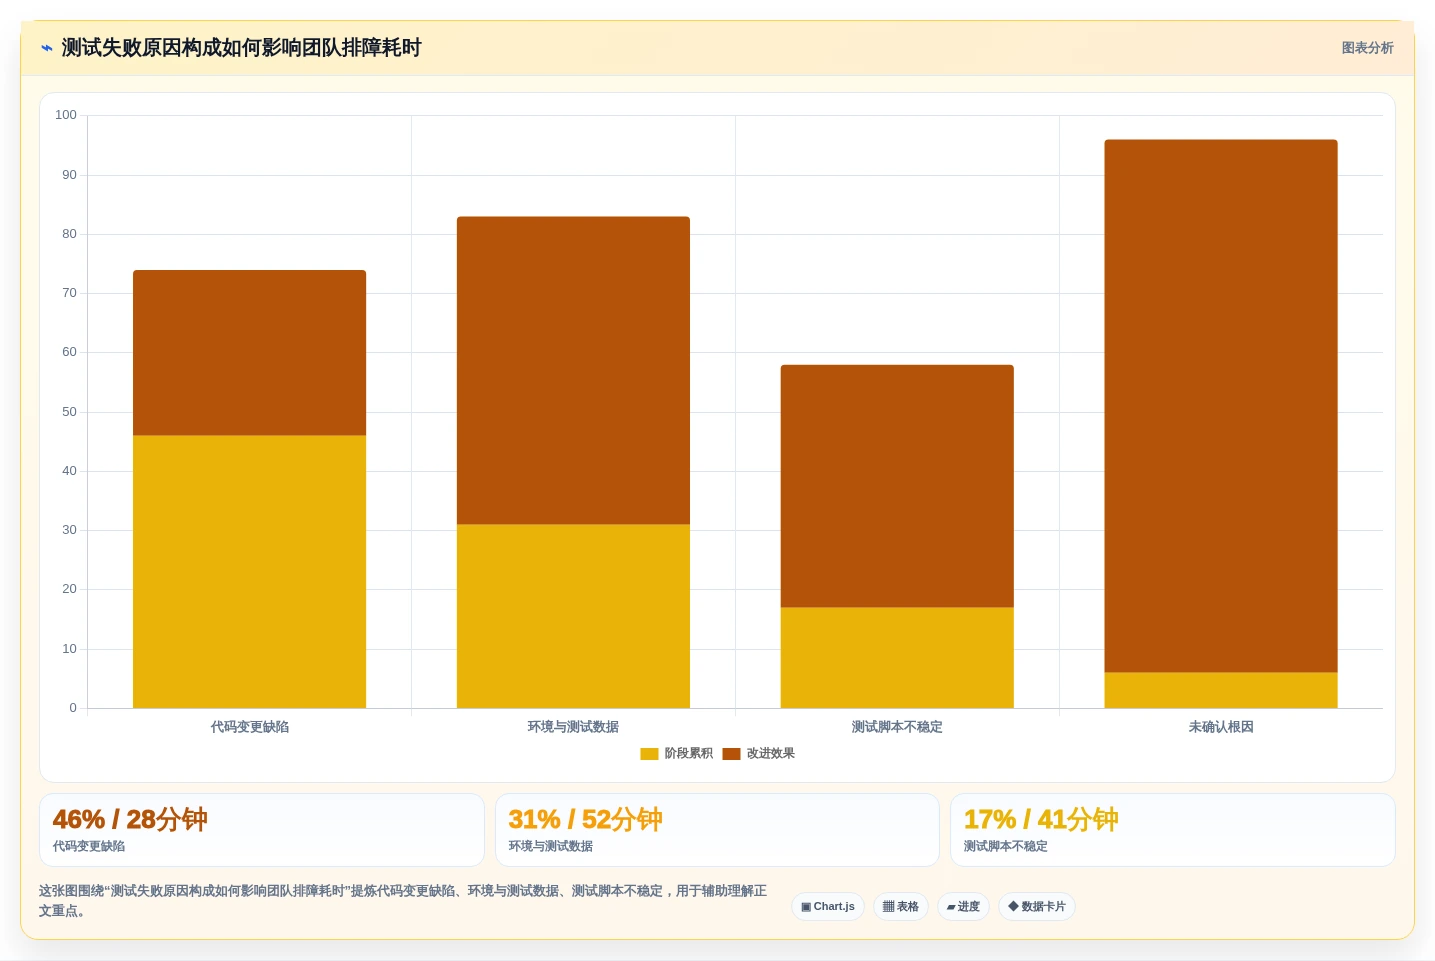Screen dimensions: 1435x961
Task: Click the 测试脚本不稳定 axis label
Action: click(x=897, y=727)
